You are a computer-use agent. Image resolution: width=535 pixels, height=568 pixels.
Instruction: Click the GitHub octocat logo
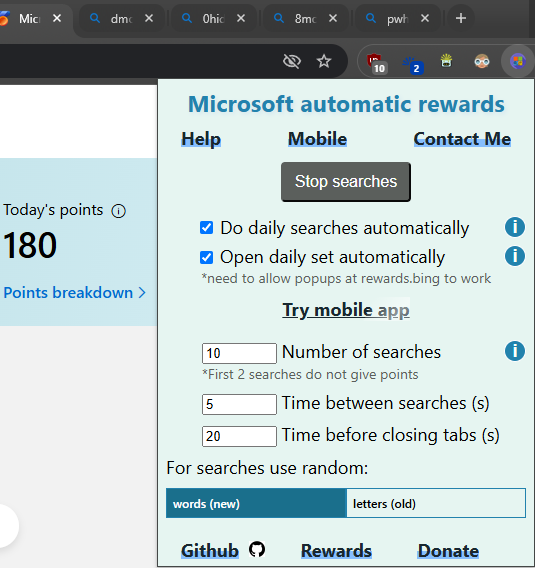(257, 550)
